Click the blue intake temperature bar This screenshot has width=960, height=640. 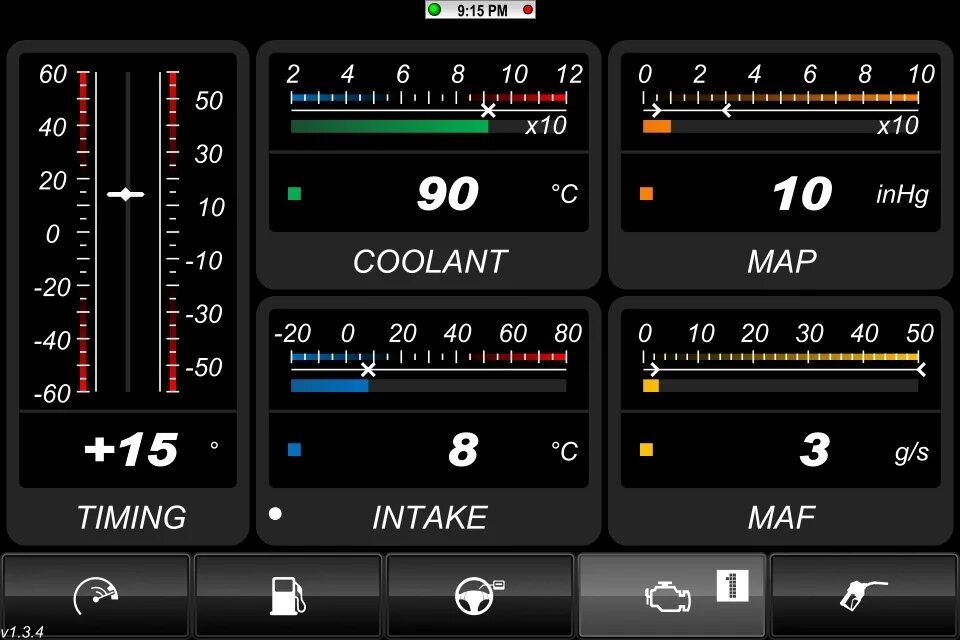329,386
